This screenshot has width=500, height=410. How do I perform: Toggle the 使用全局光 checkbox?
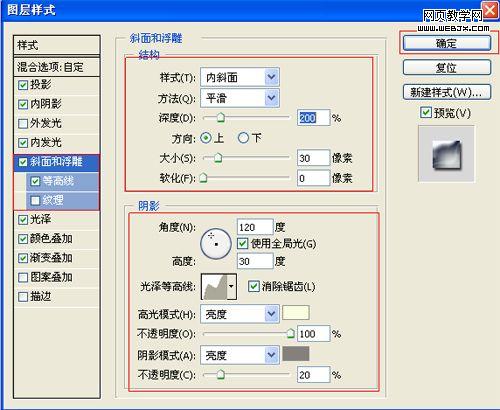242,244
